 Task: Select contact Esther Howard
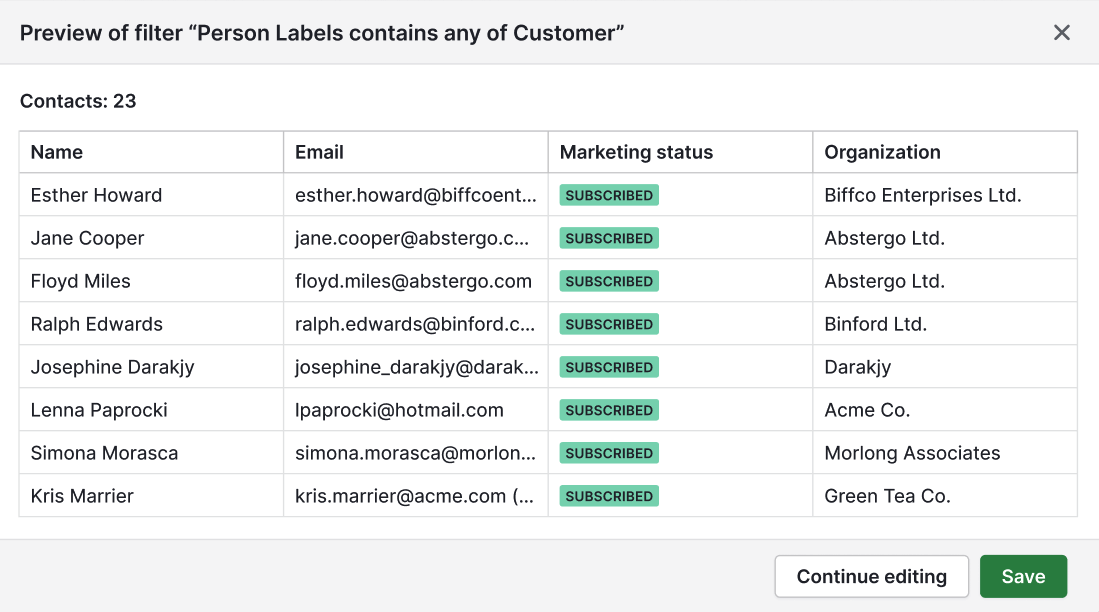pyautogui.click(x=96, y=195)
